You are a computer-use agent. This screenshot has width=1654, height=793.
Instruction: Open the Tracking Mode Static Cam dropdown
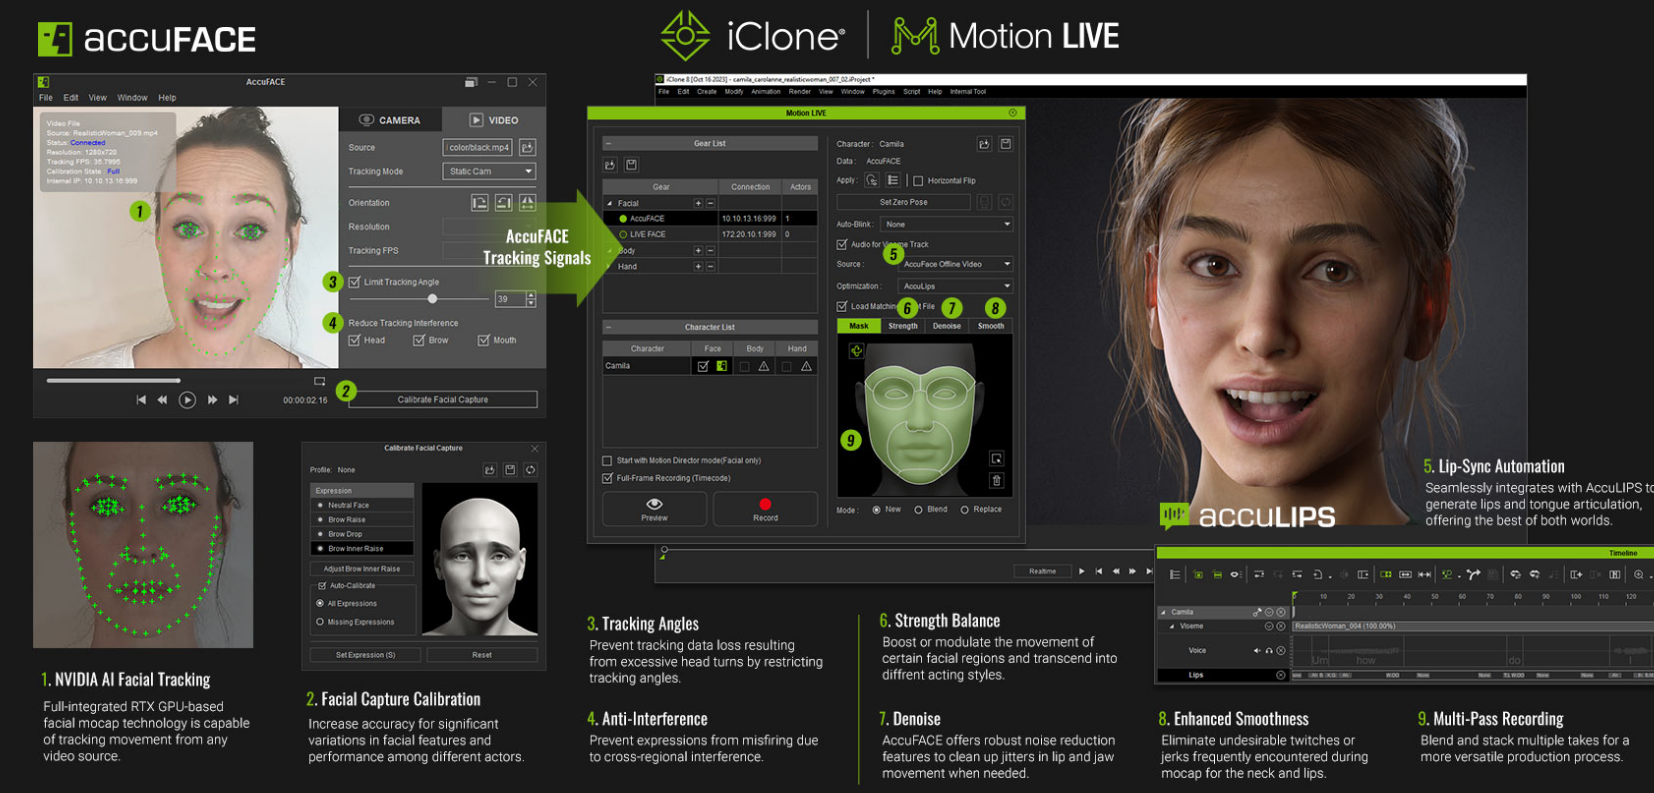(489, 171)
